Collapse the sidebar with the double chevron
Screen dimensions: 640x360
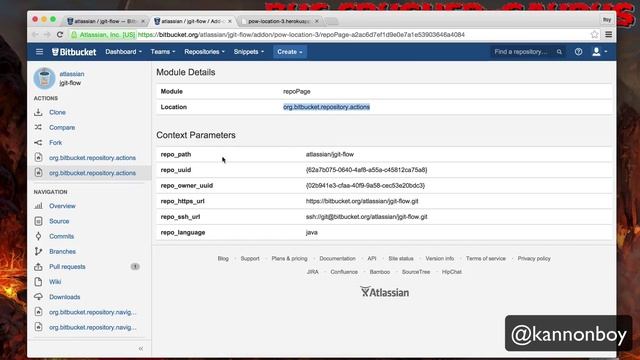coord(141,349)
